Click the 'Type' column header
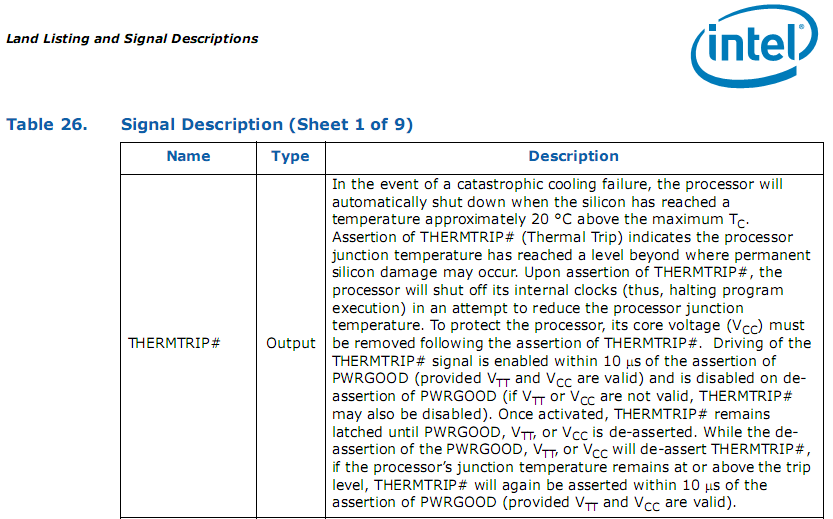This screenshot has height=519, width=833. coord(290,156)
